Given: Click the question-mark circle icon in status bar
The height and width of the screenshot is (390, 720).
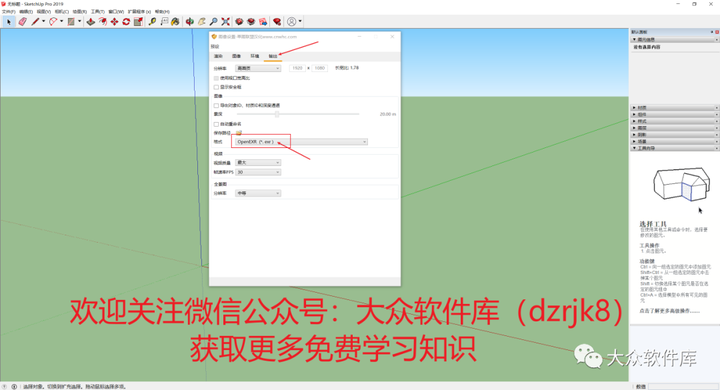Looking at the screenshot, I should click(x=14, y=387).
